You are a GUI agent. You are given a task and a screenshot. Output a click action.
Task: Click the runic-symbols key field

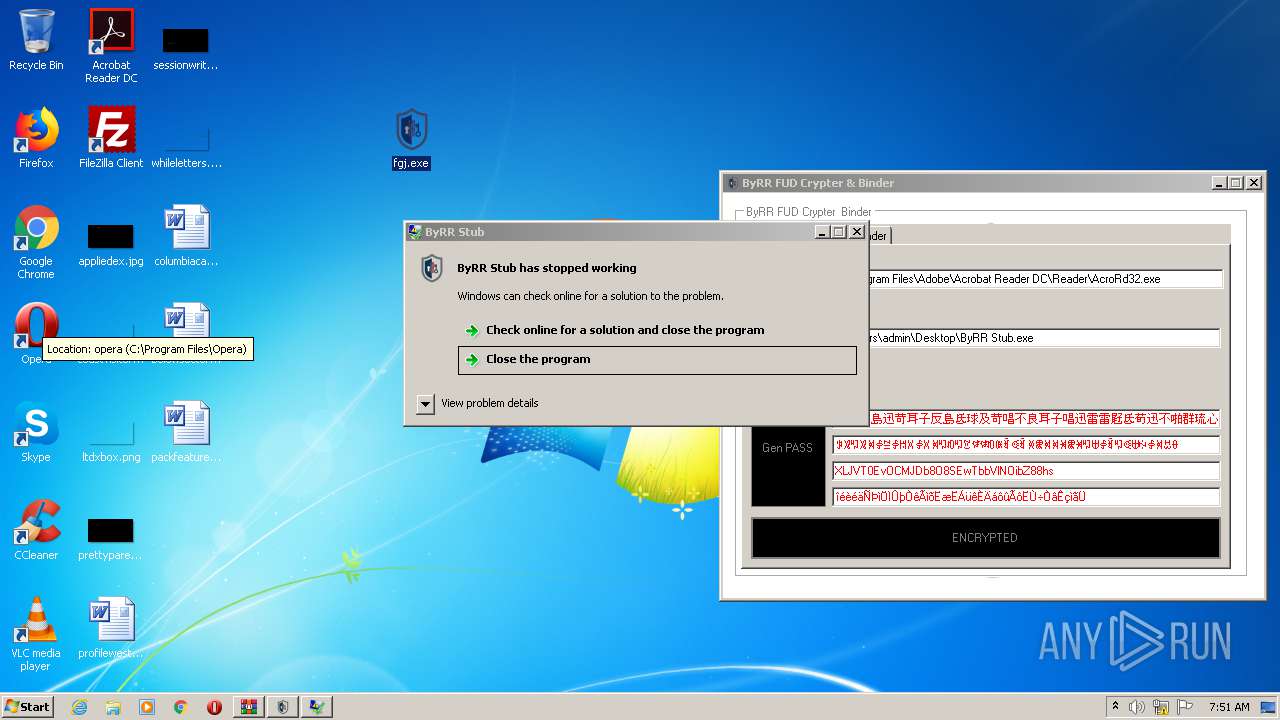[x=1026, y=445]
